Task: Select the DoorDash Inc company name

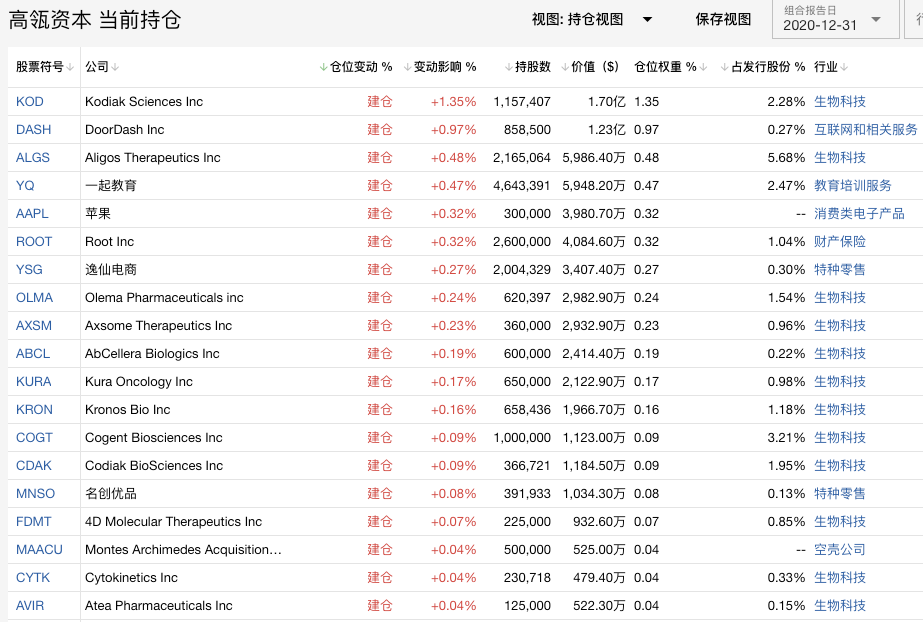Action: pyautogui.click(x=125, y=129)
